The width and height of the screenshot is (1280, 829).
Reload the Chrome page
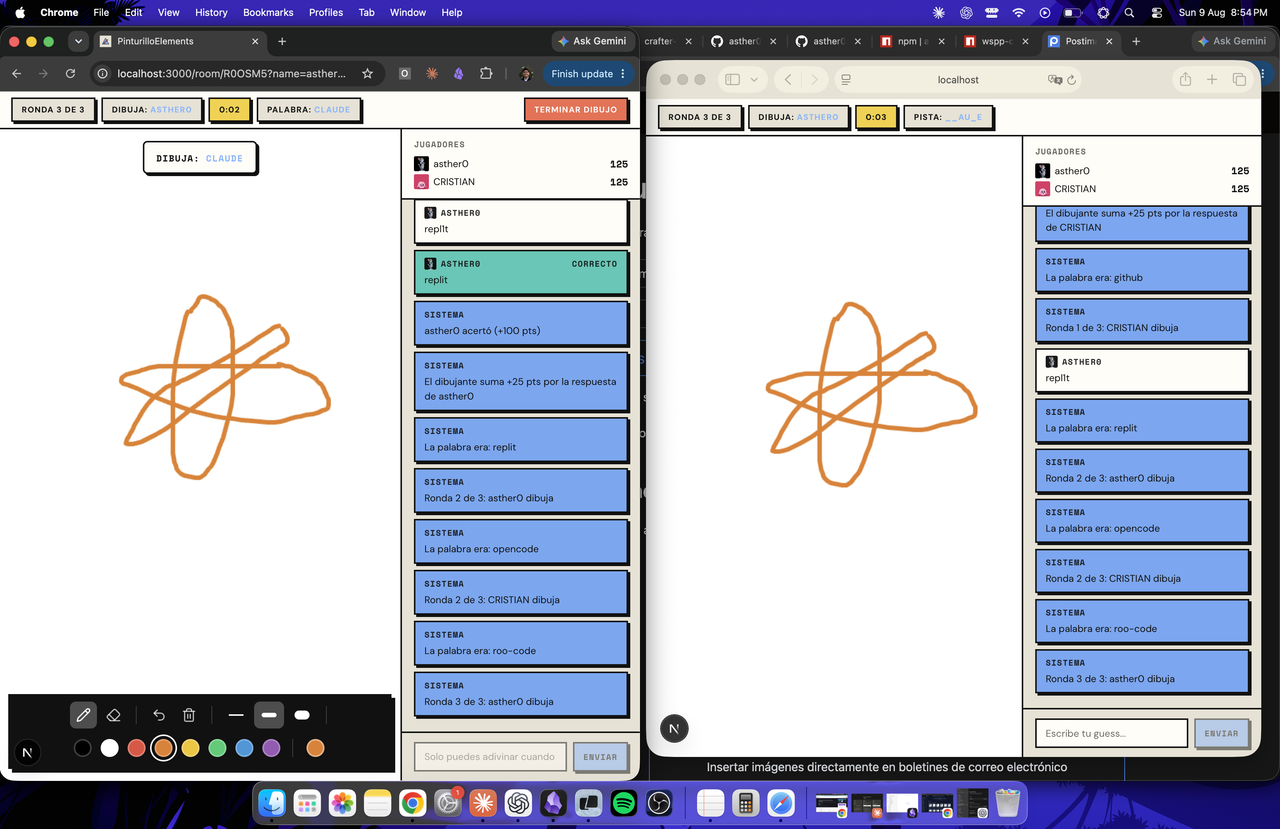70,74
